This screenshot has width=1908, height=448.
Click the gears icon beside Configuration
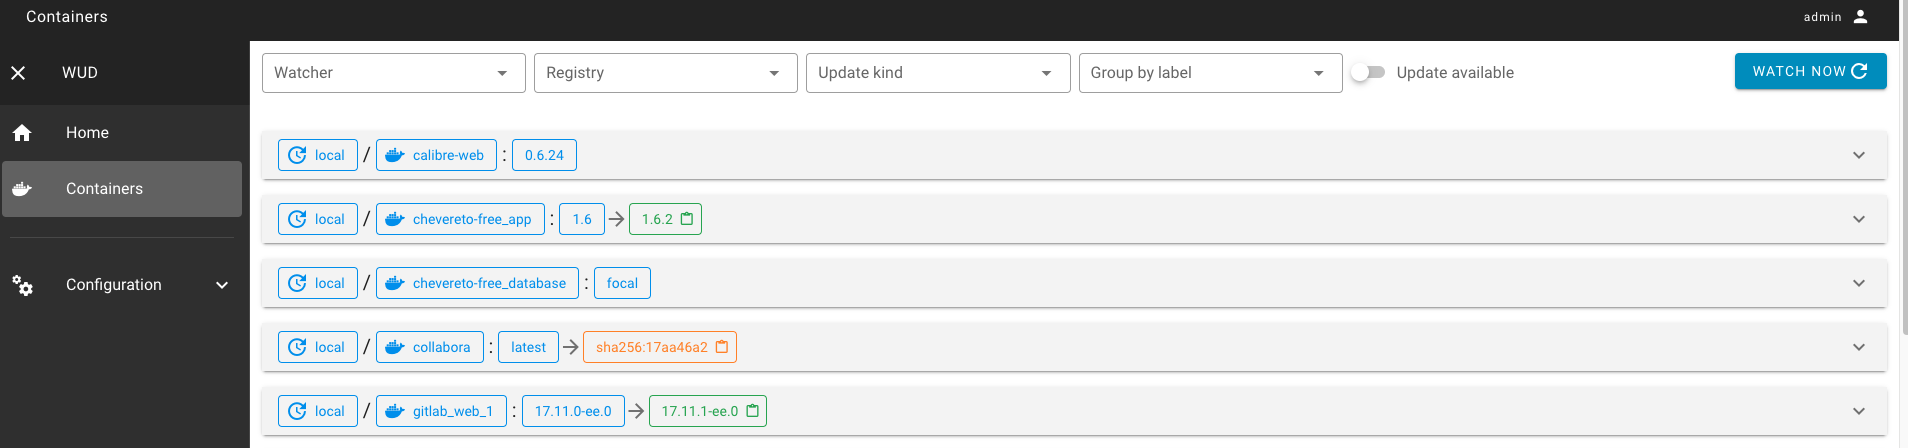point(22,285)
